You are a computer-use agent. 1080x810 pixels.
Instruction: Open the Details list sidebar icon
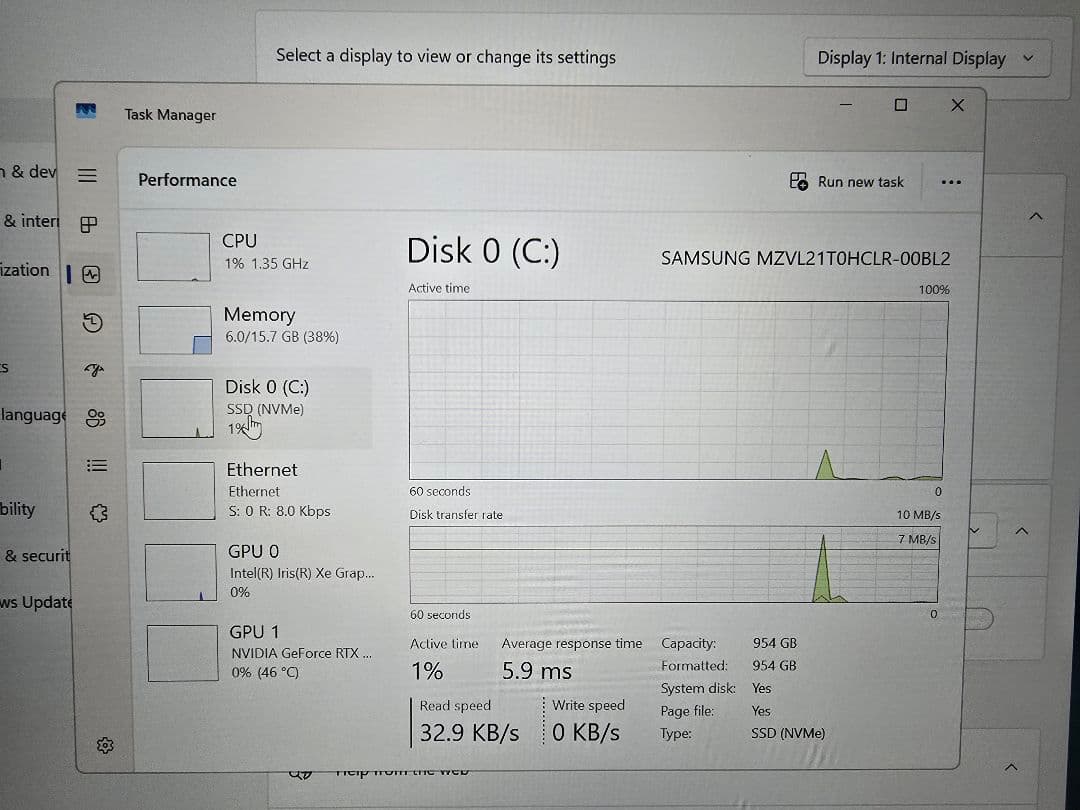pos(97,466)
